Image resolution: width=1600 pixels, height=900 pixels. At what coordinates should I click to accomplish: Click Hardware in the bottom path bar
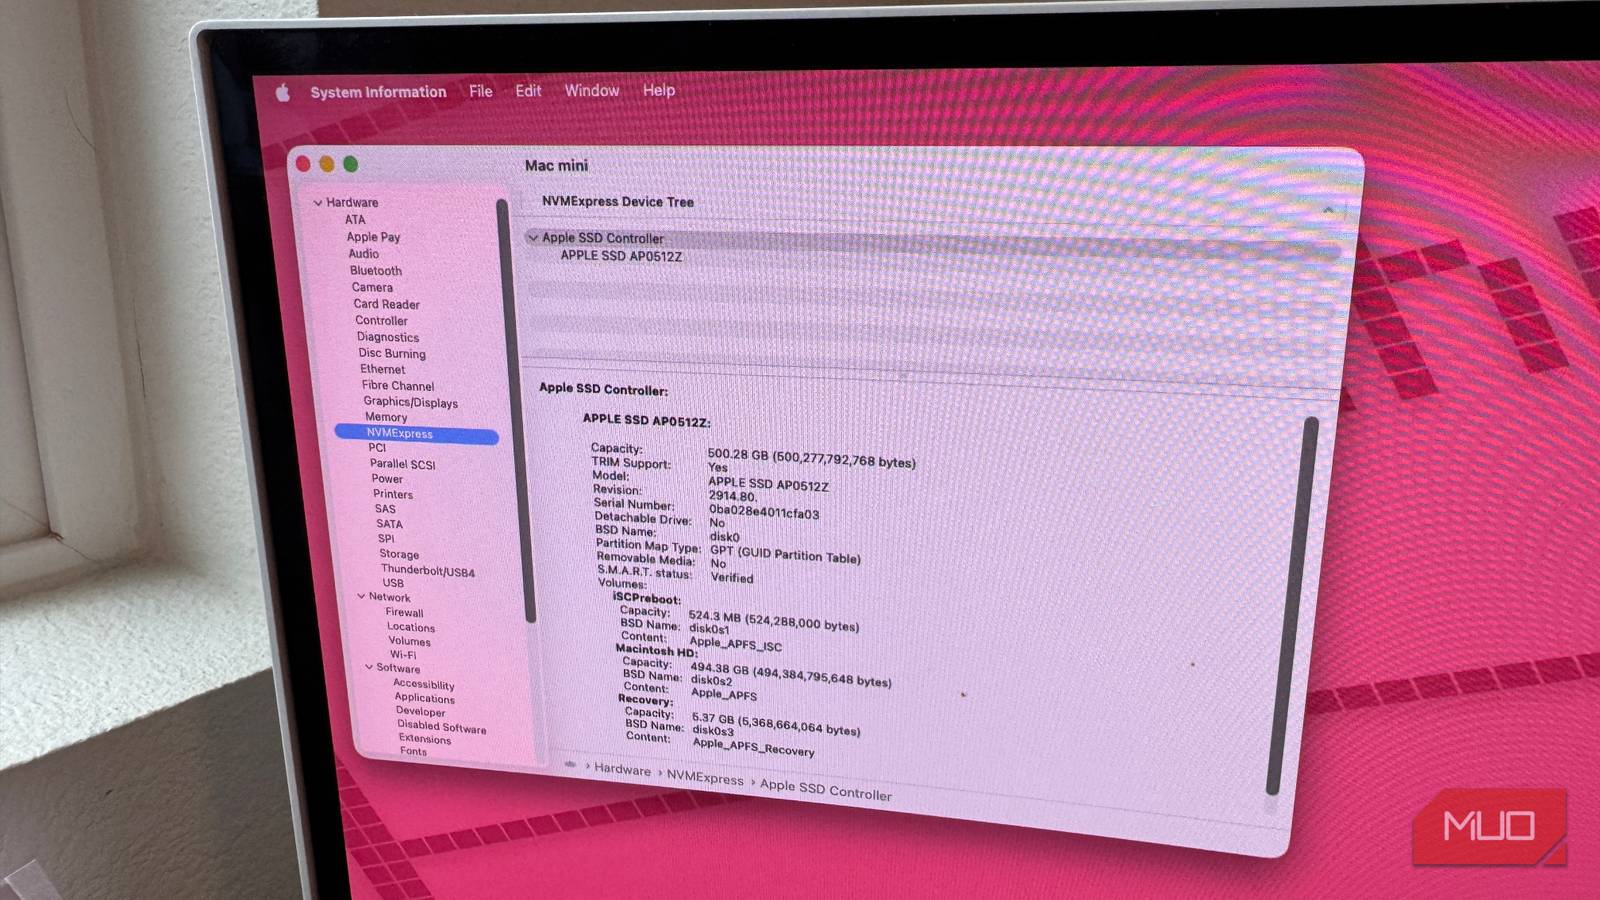pyautogui.click(x=622, y=769)
